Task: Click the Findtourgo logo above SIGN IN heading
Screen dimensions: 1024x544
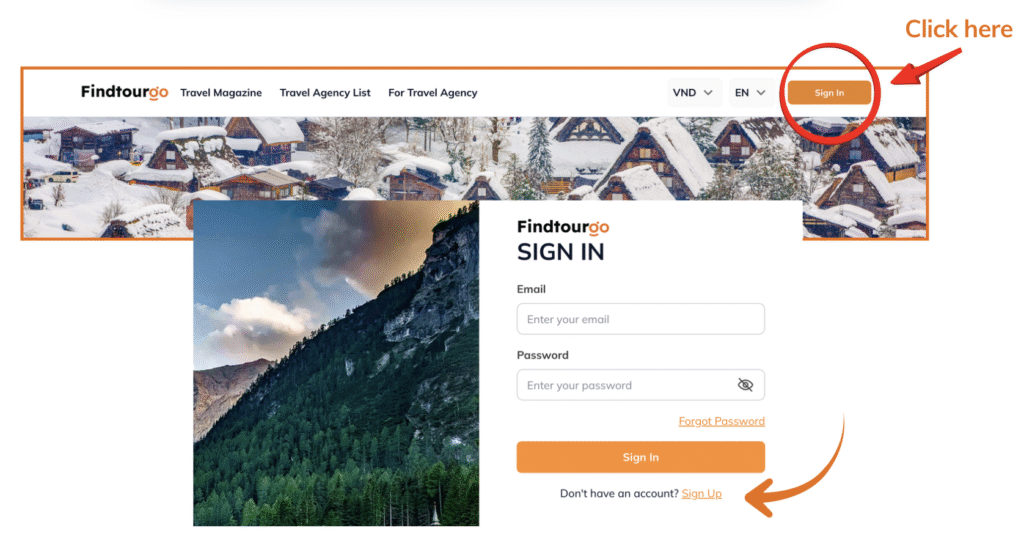Action: (563, 227)
